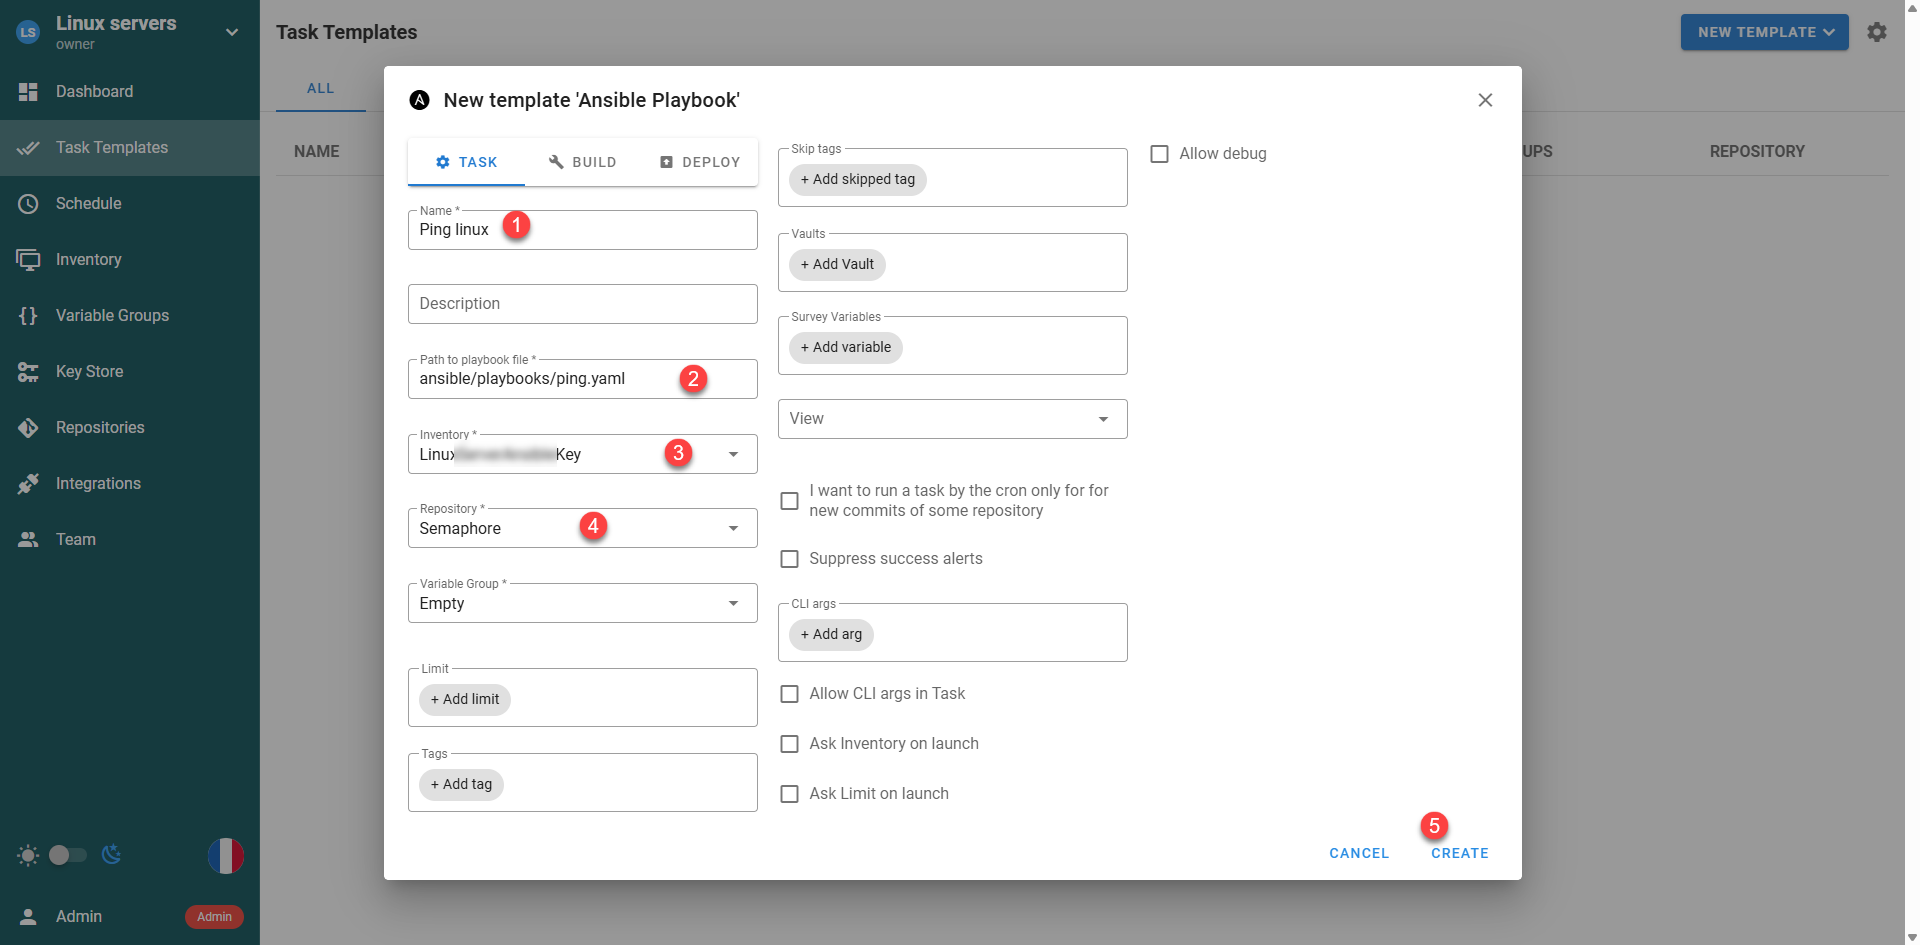Open Key Store using its key icon
This screenshot has height=945, width=1920.
click(28, 372)
